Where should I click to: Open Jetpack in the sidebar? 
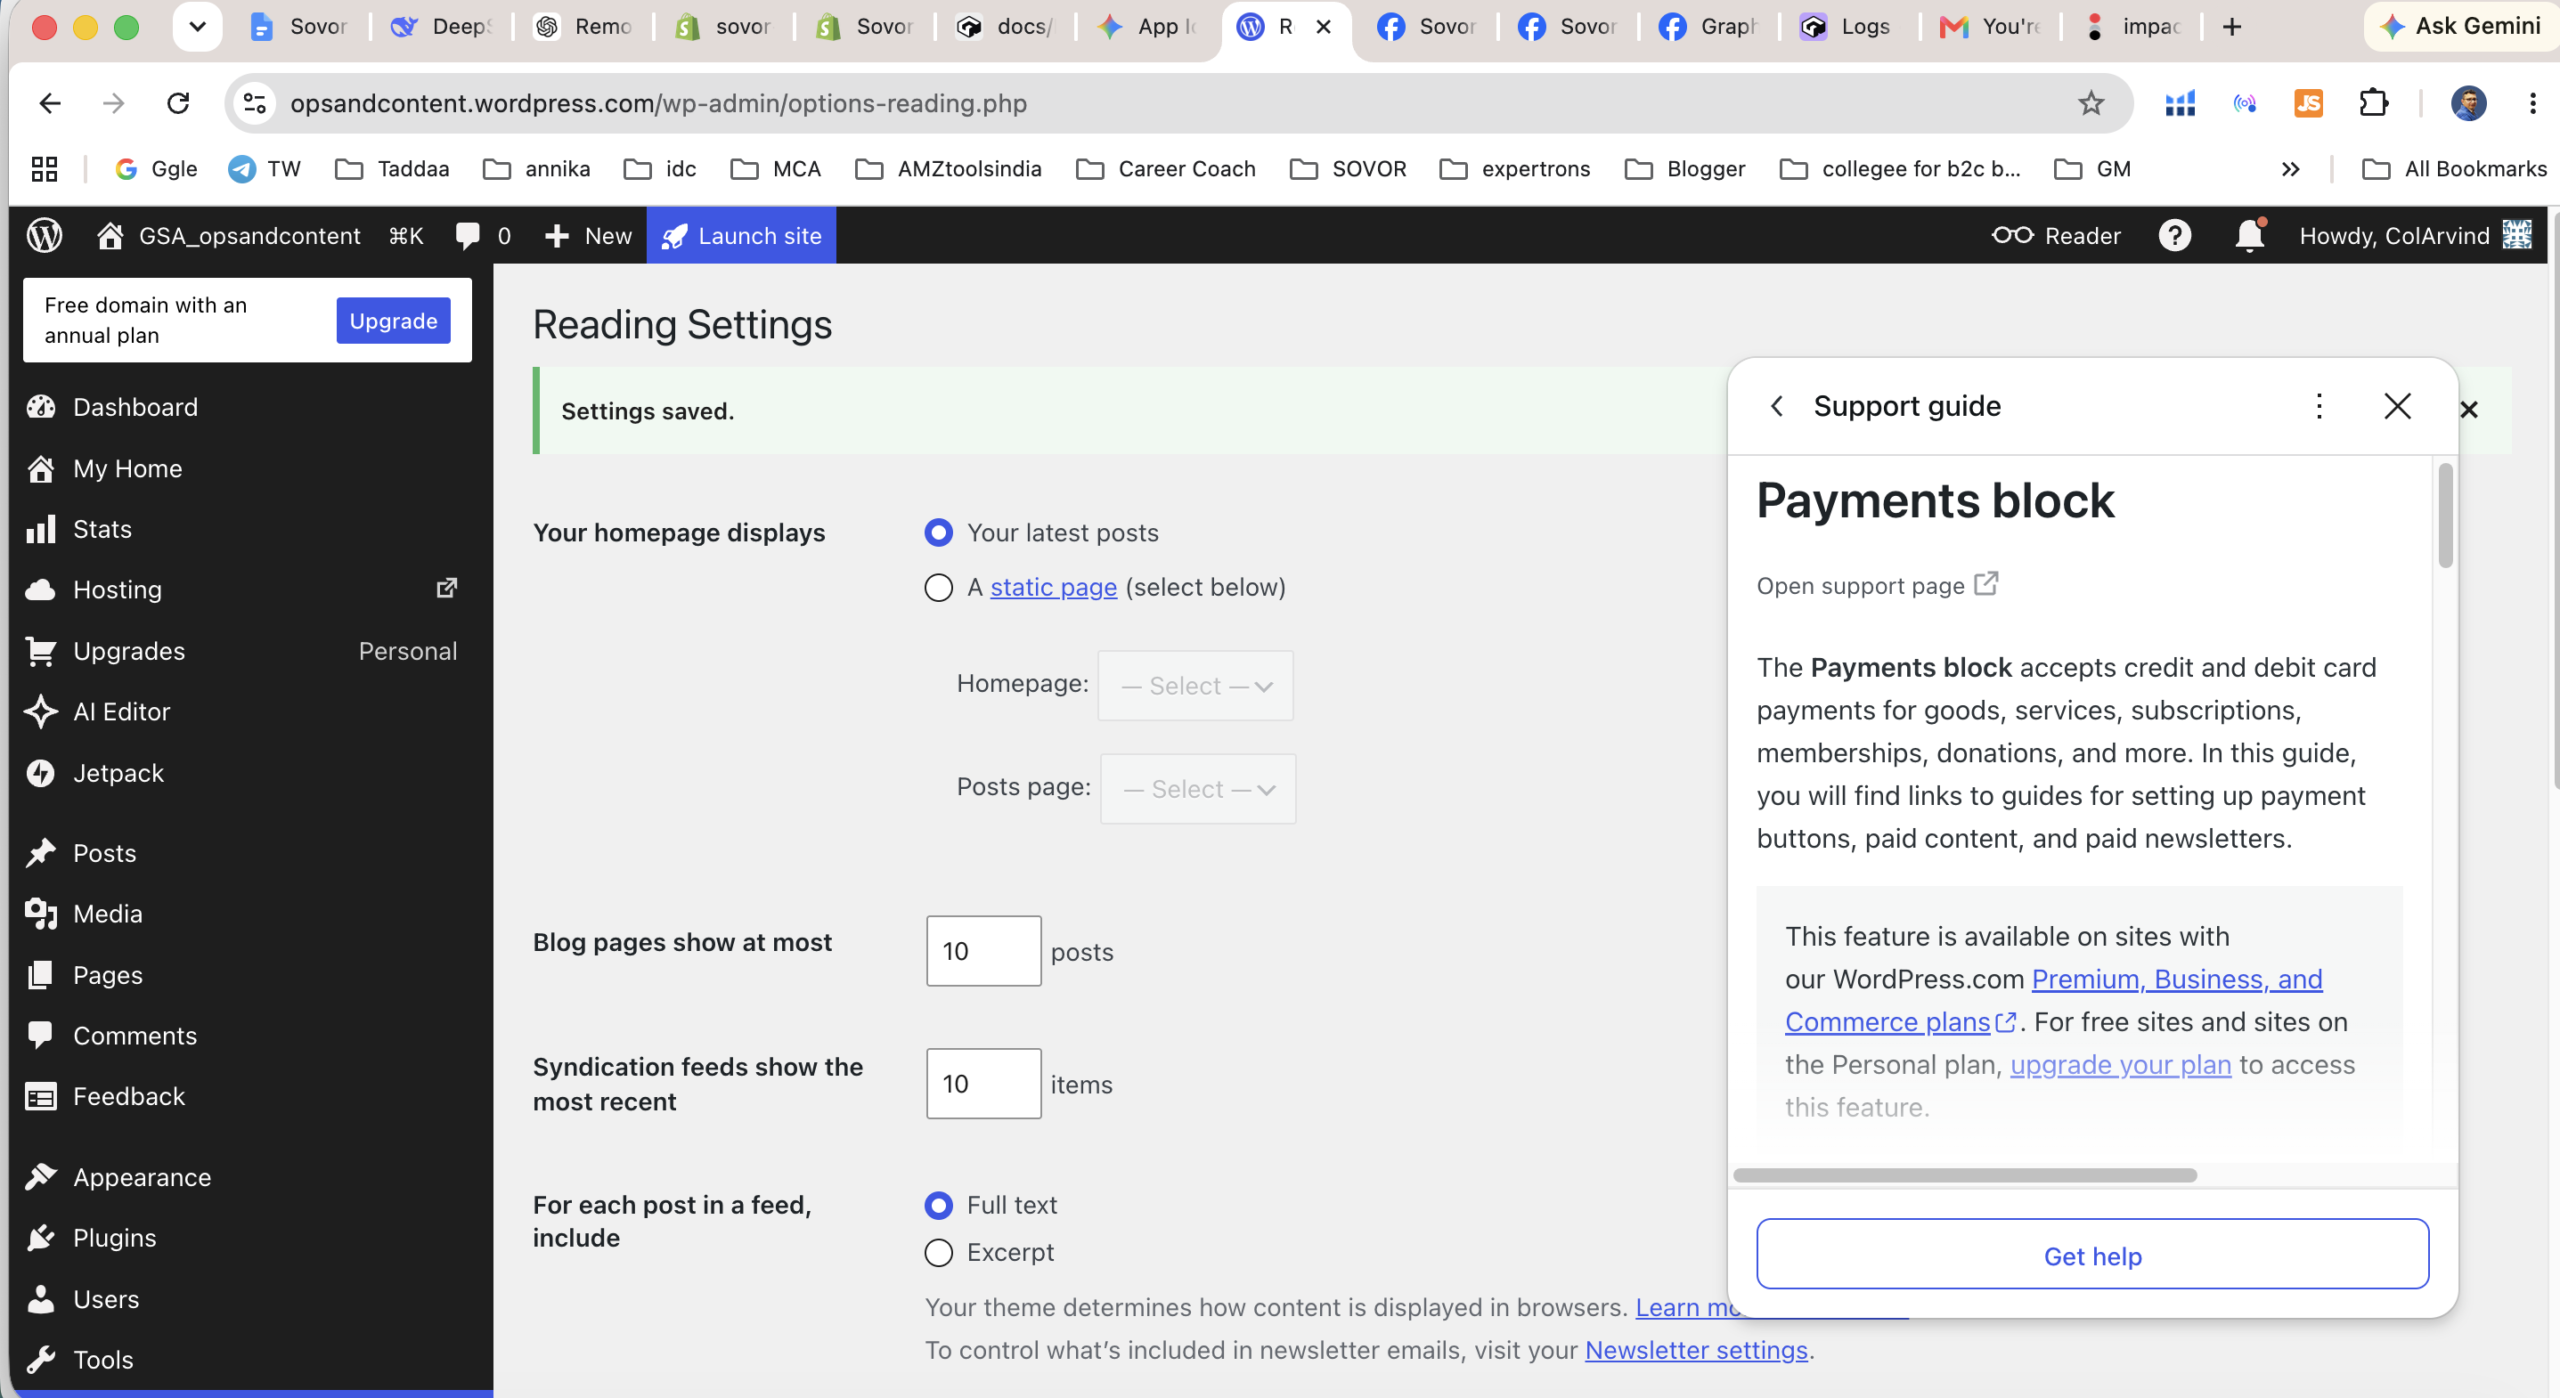click(x=118, y=773)
